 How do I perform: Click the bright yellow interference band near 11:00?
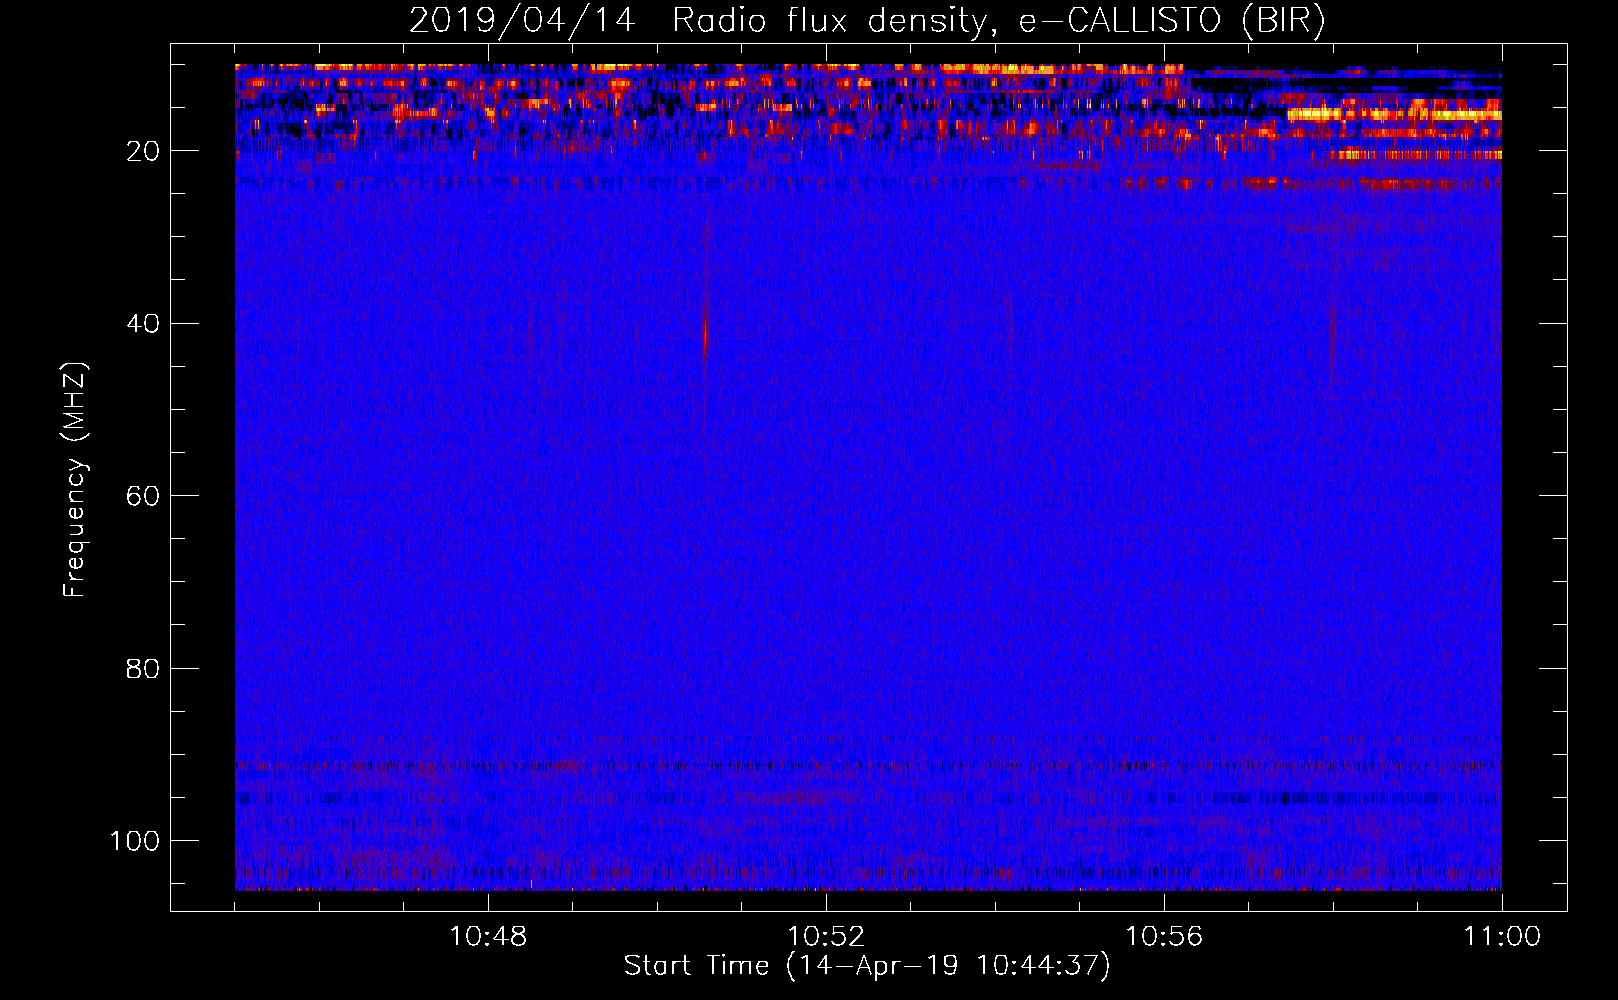[x=1394, y=114]
